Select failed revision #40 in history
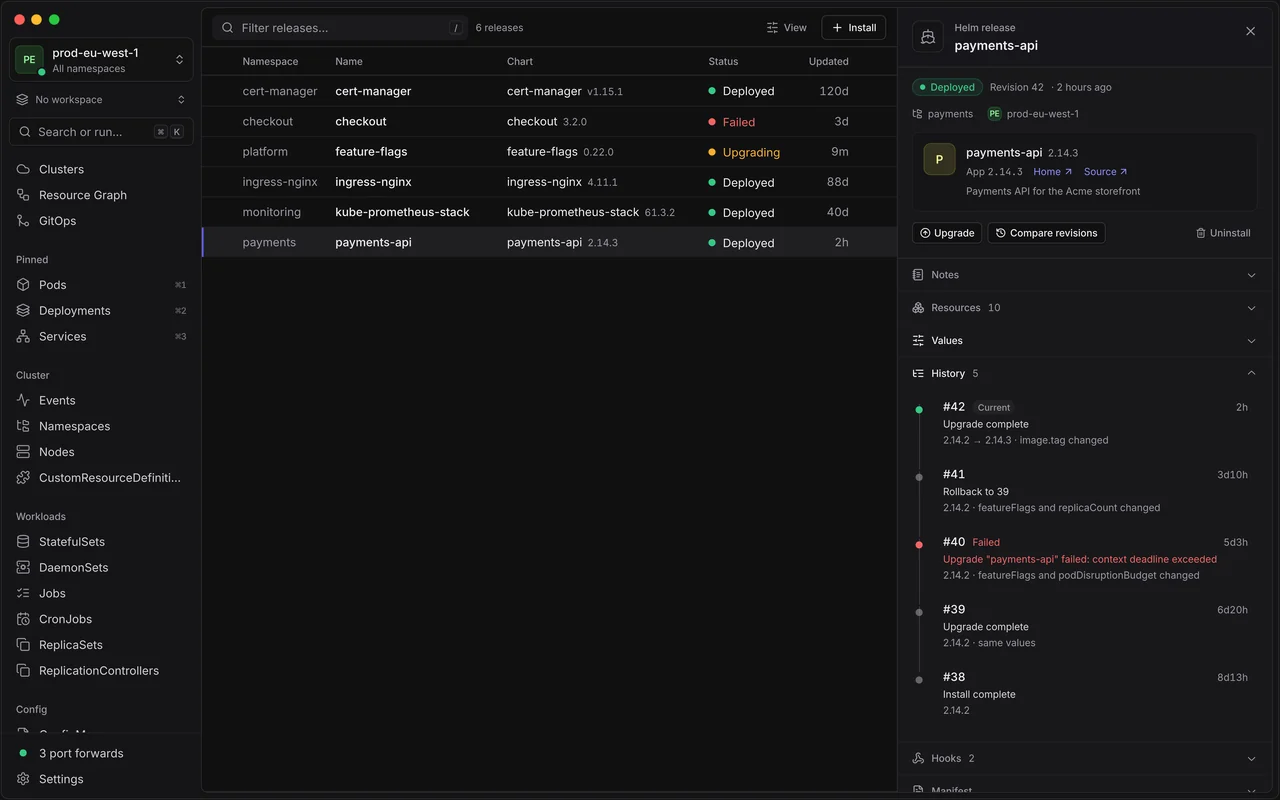This screenshot has width=1280, height=800. tap(1084, 559)
